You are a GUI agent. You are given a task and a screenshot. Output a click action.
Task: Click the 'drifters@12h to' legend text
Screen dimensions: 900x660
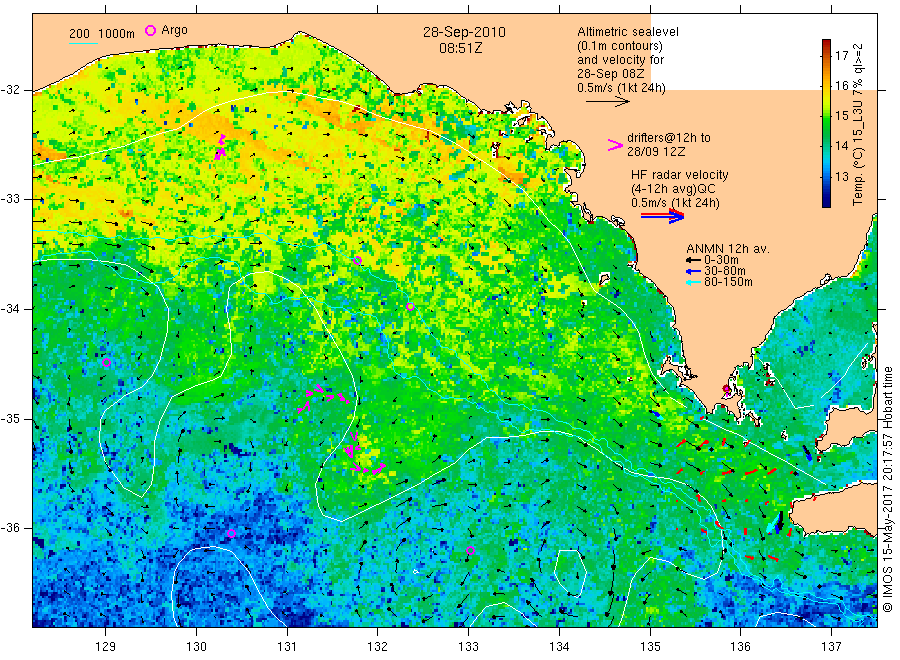pos(669,138)
